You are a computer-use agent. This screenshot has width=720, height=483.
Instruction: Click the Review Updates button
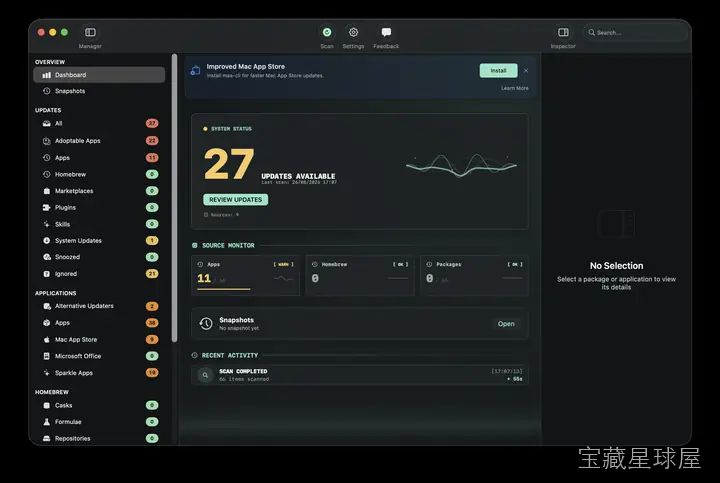pyautogui.click(x=236, y=200)
